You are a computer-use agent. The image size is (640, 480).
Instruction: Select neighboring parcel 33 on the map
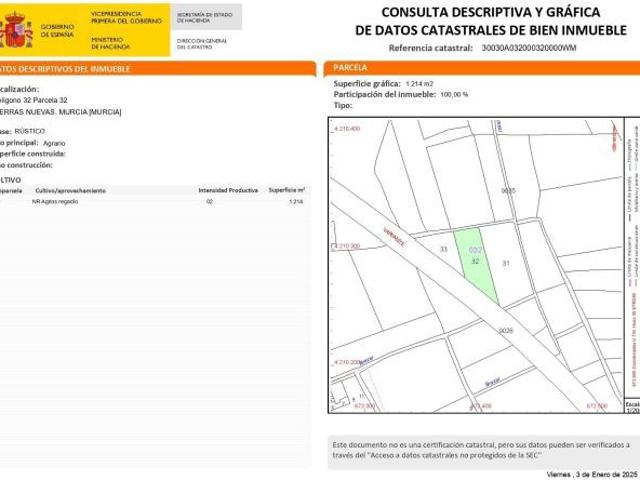point(443,249)
